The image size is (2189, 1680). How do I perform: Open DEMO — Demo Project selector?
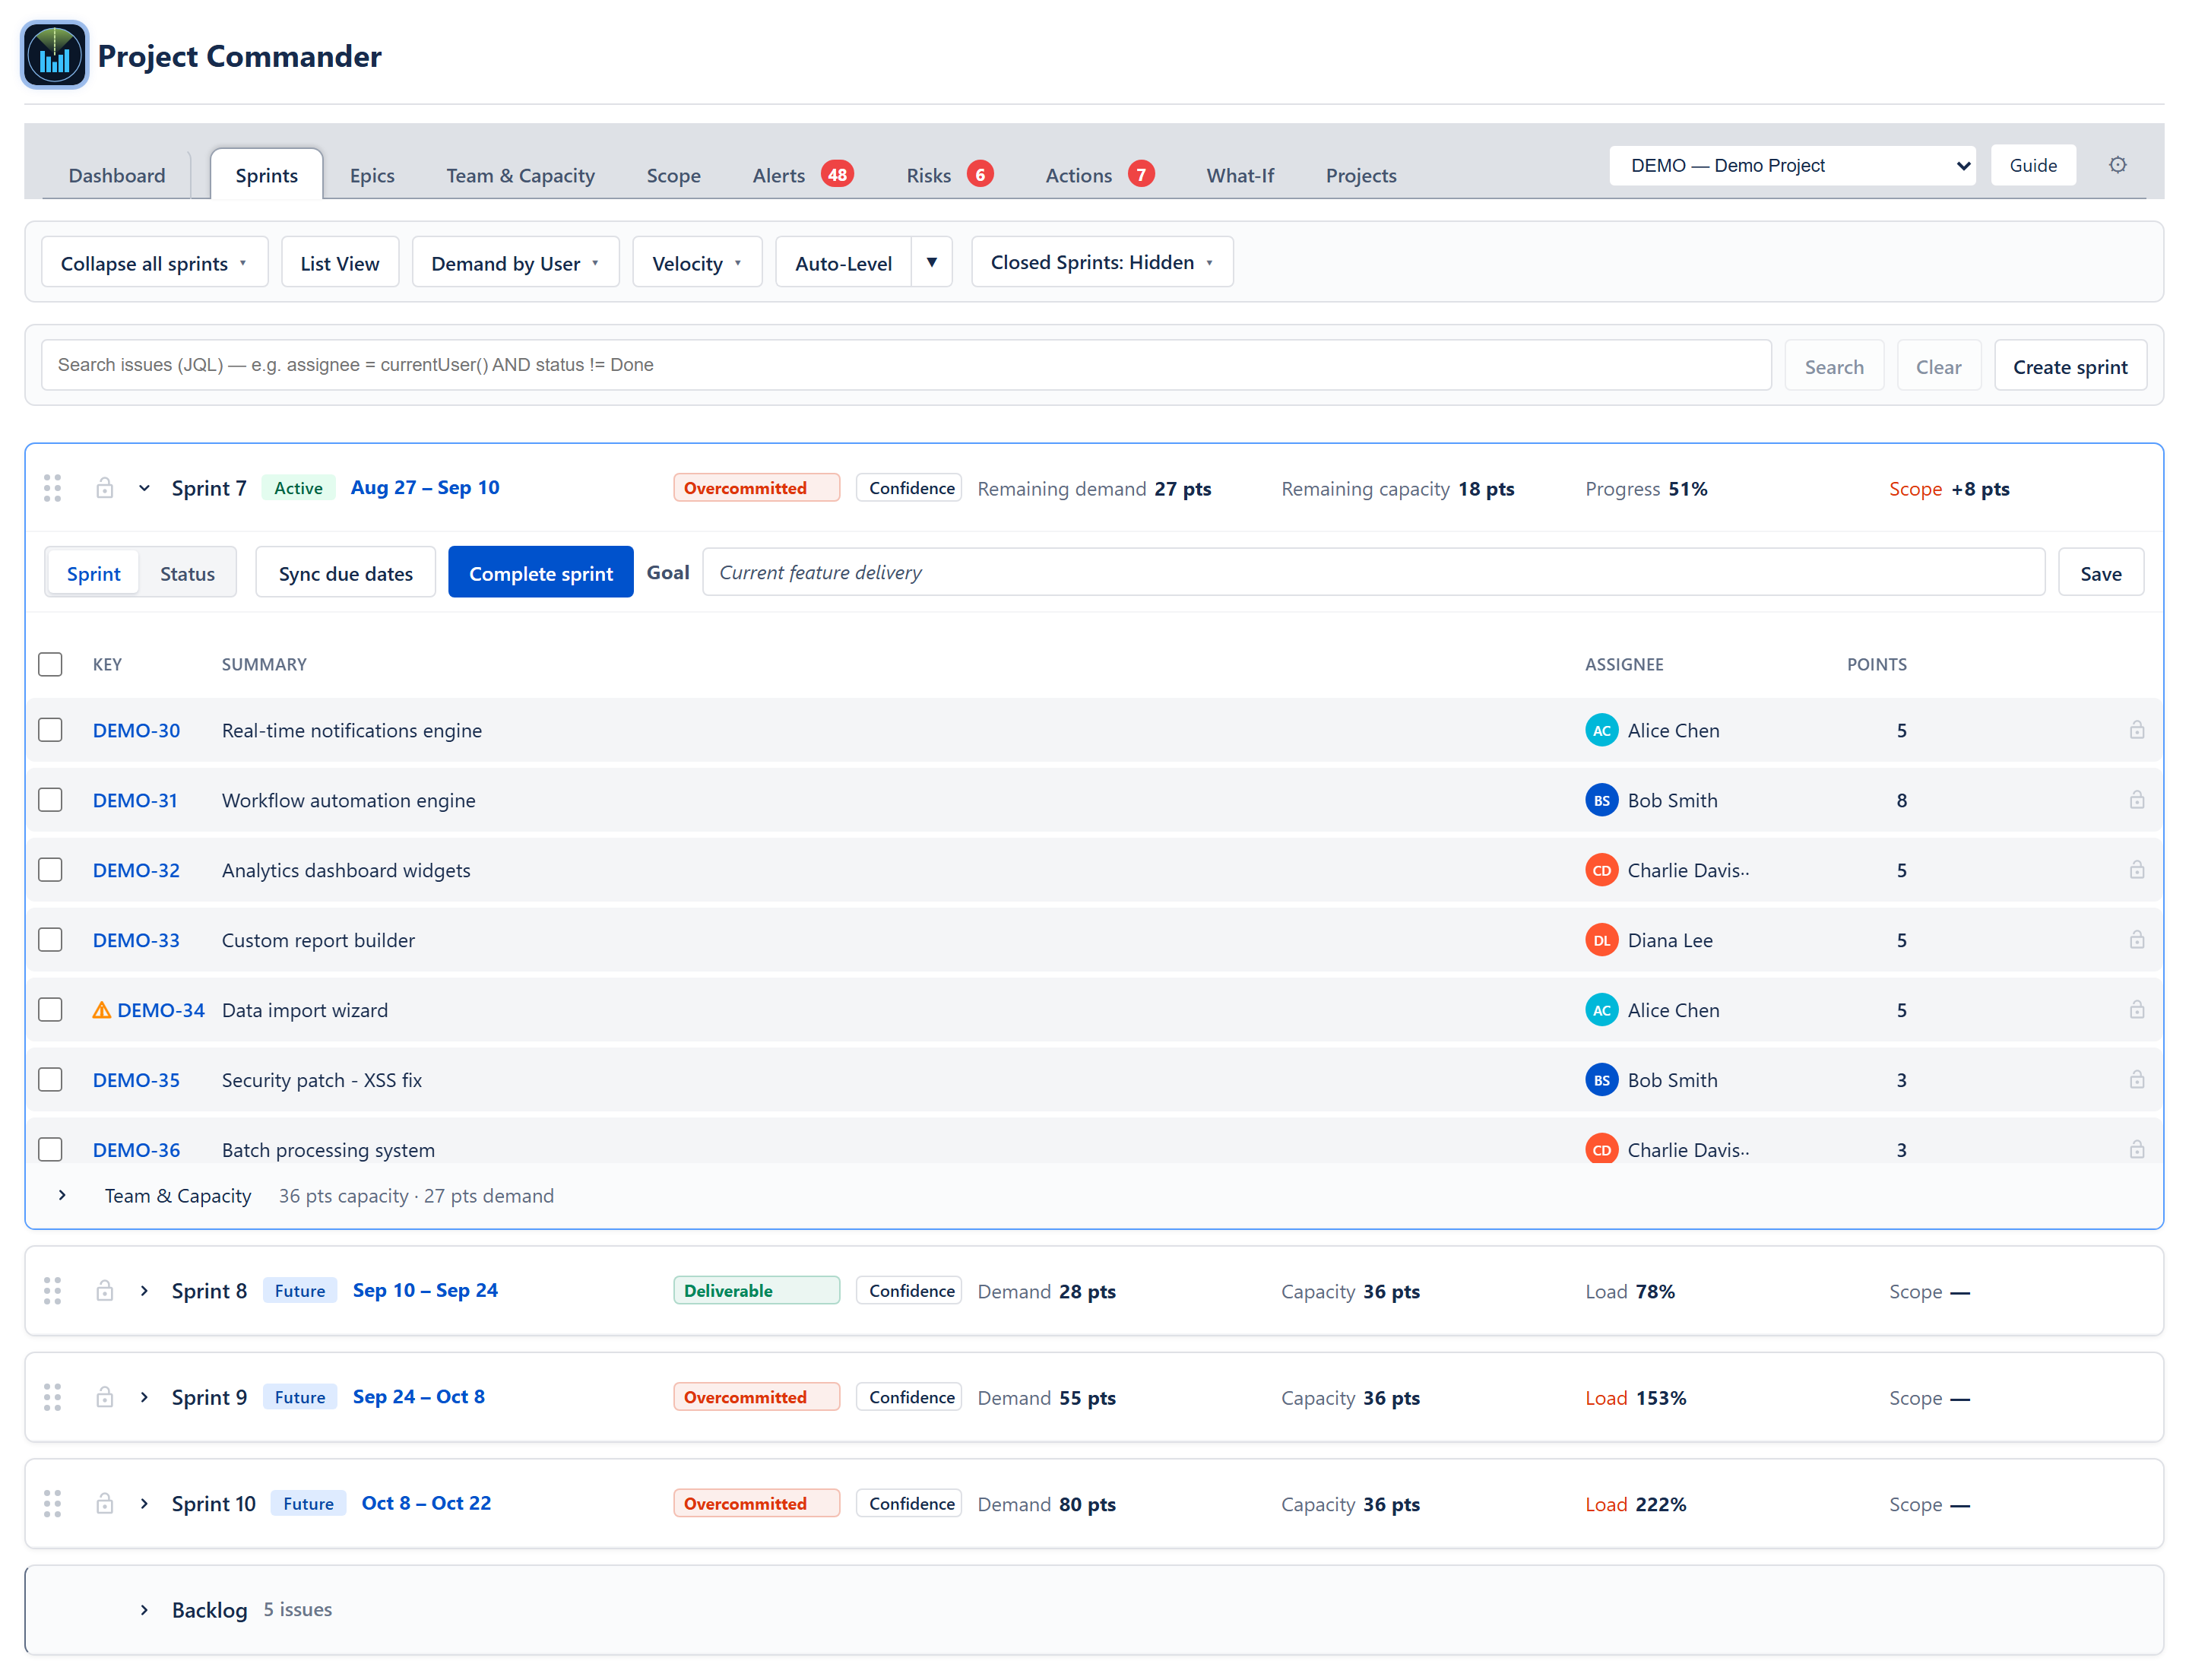[x=1792, y=165]
